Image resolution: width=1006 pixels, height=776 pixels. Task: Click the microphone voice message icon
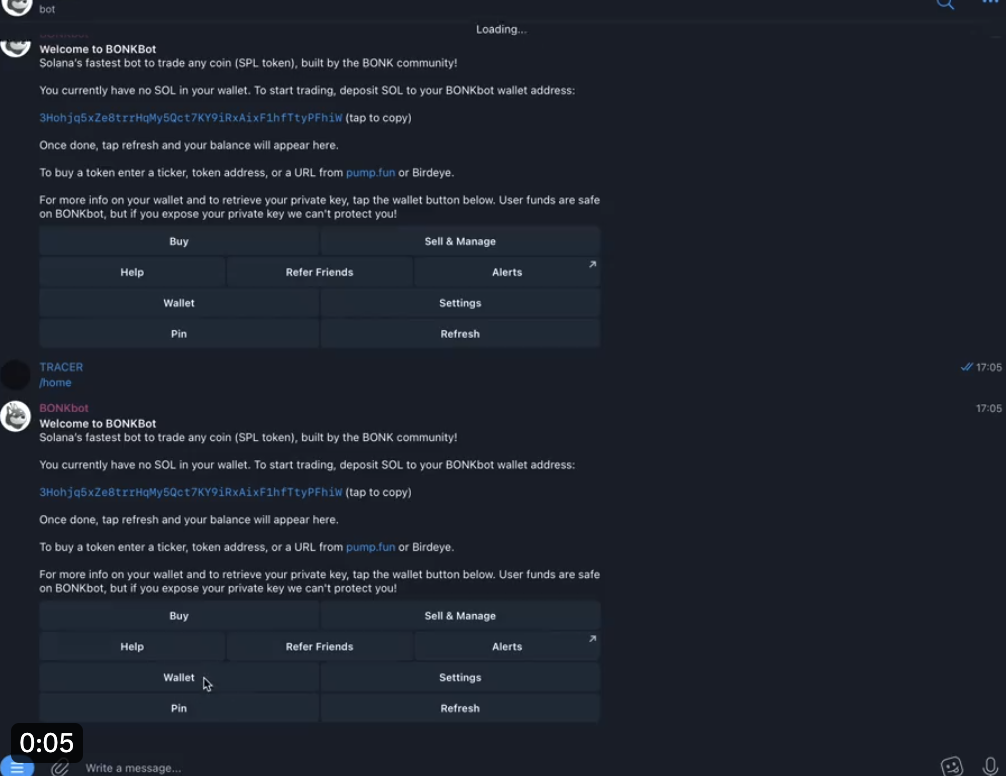[x=990, y=766]
